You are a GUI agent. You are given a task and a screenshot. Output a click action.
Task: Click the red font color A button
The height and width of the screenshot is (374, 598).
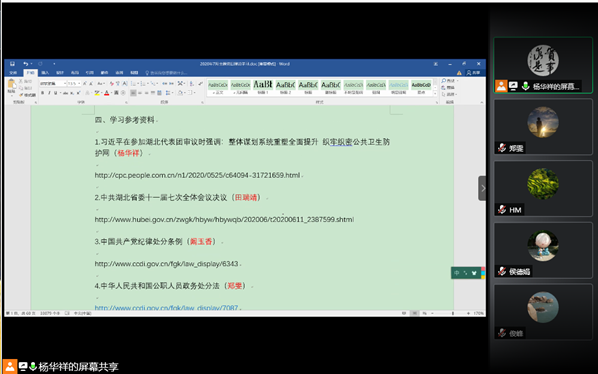tap(106, 93)
